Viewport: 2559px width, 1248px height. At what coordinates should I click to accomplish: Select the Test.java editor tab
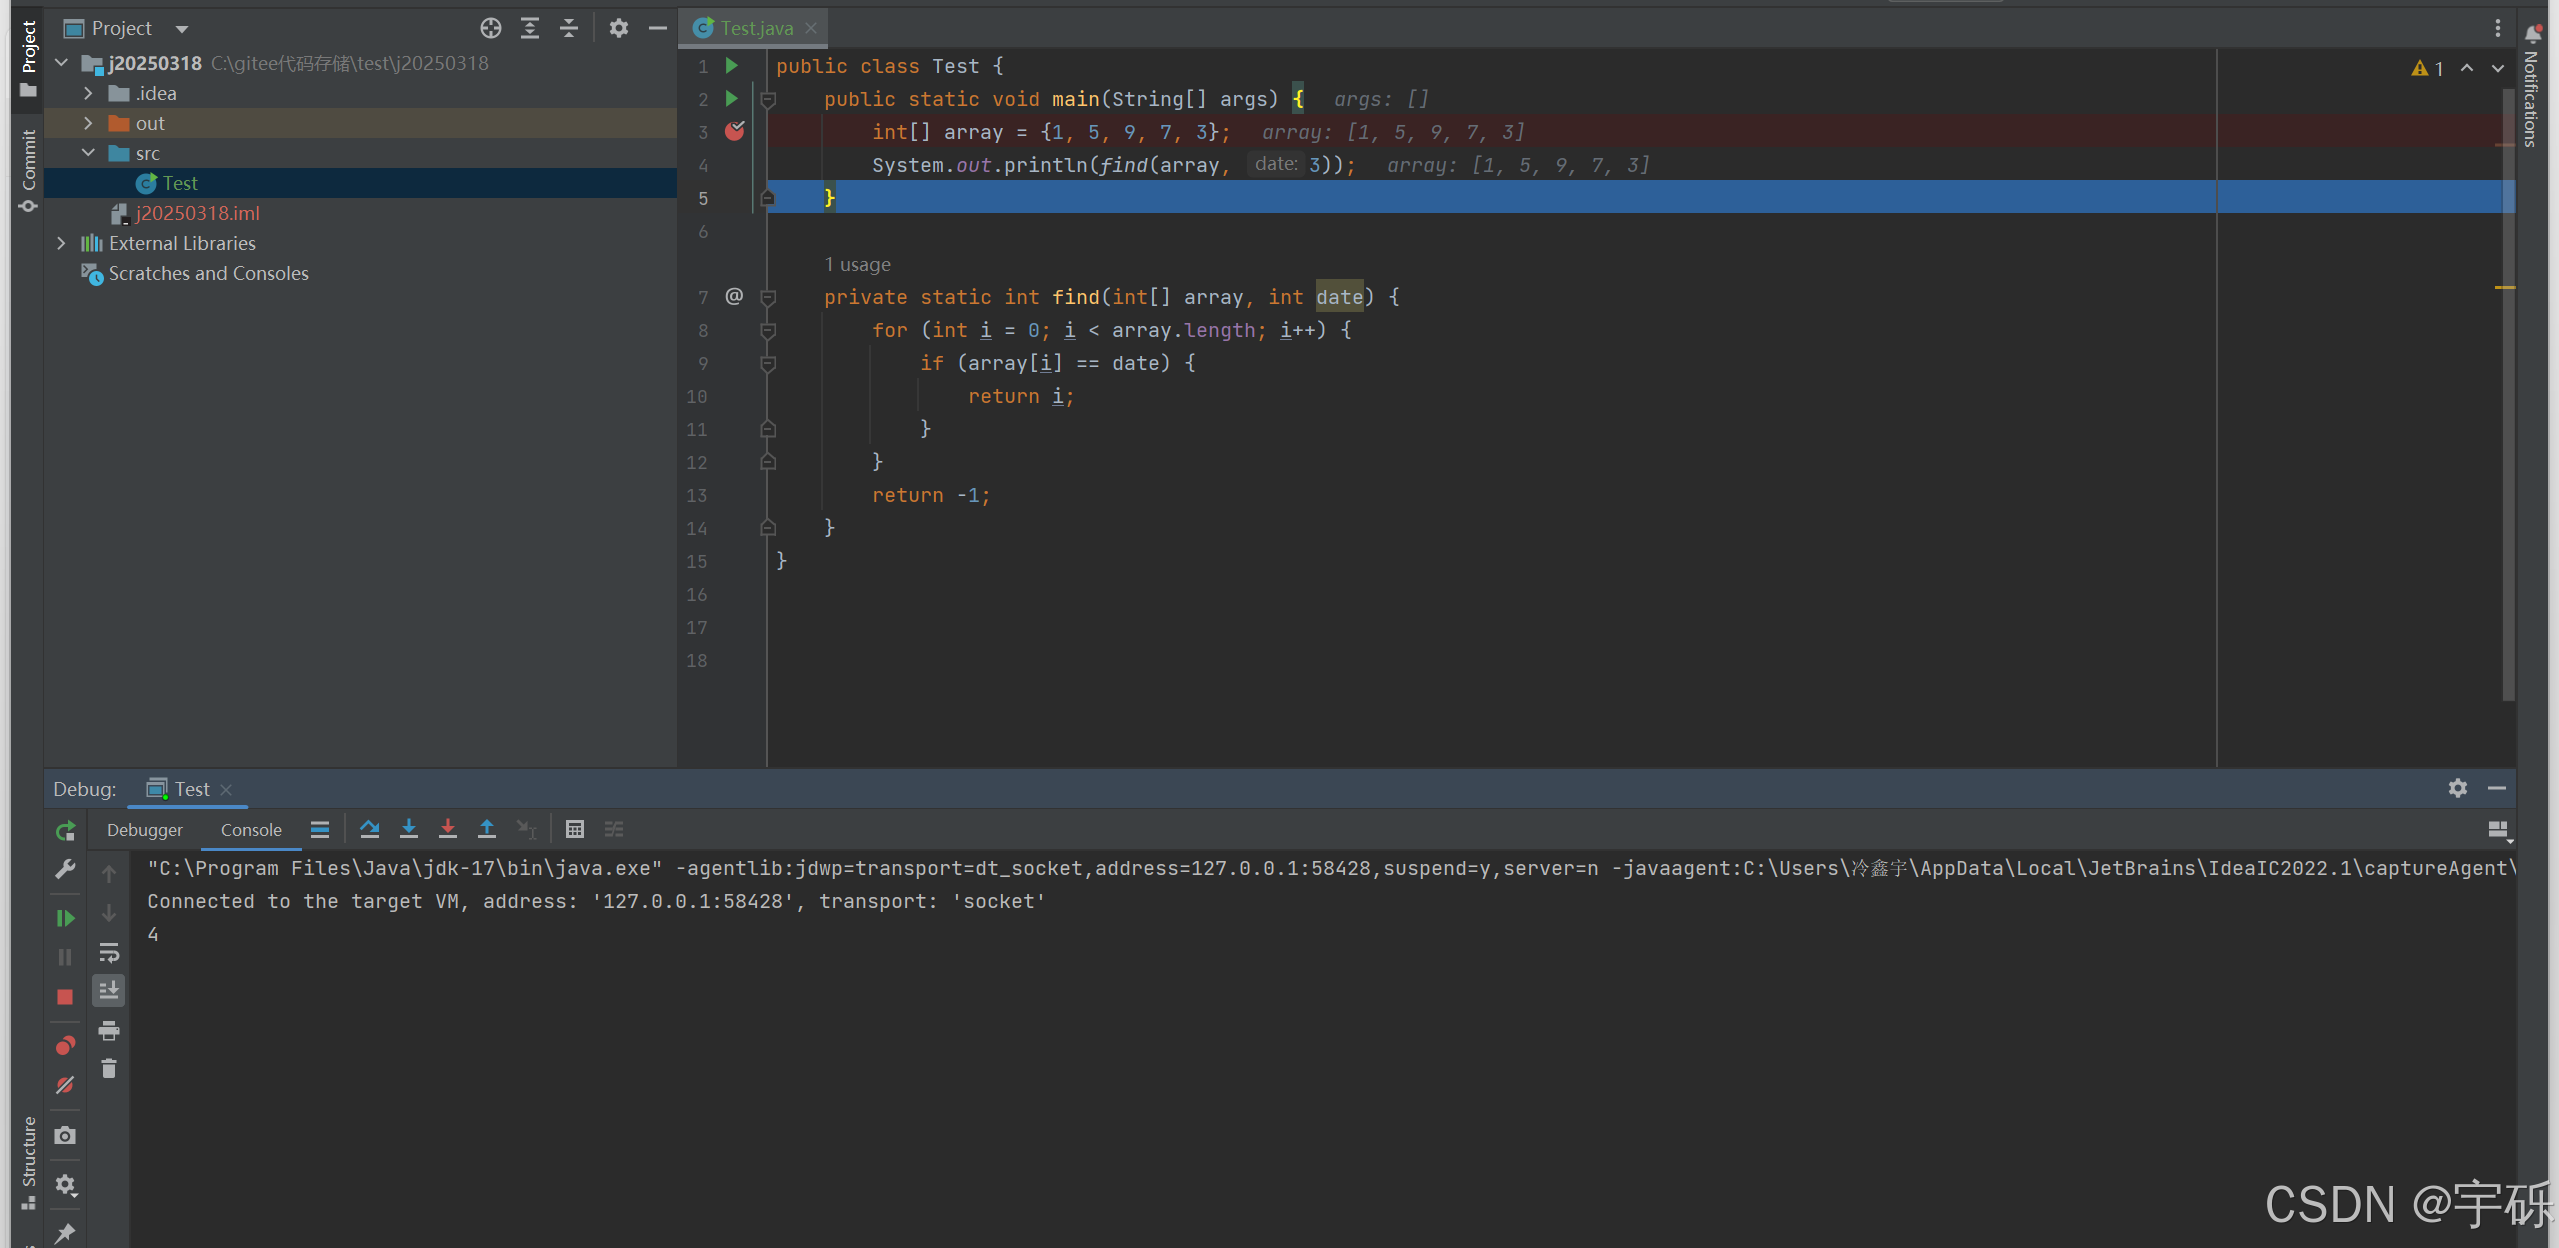756,28
